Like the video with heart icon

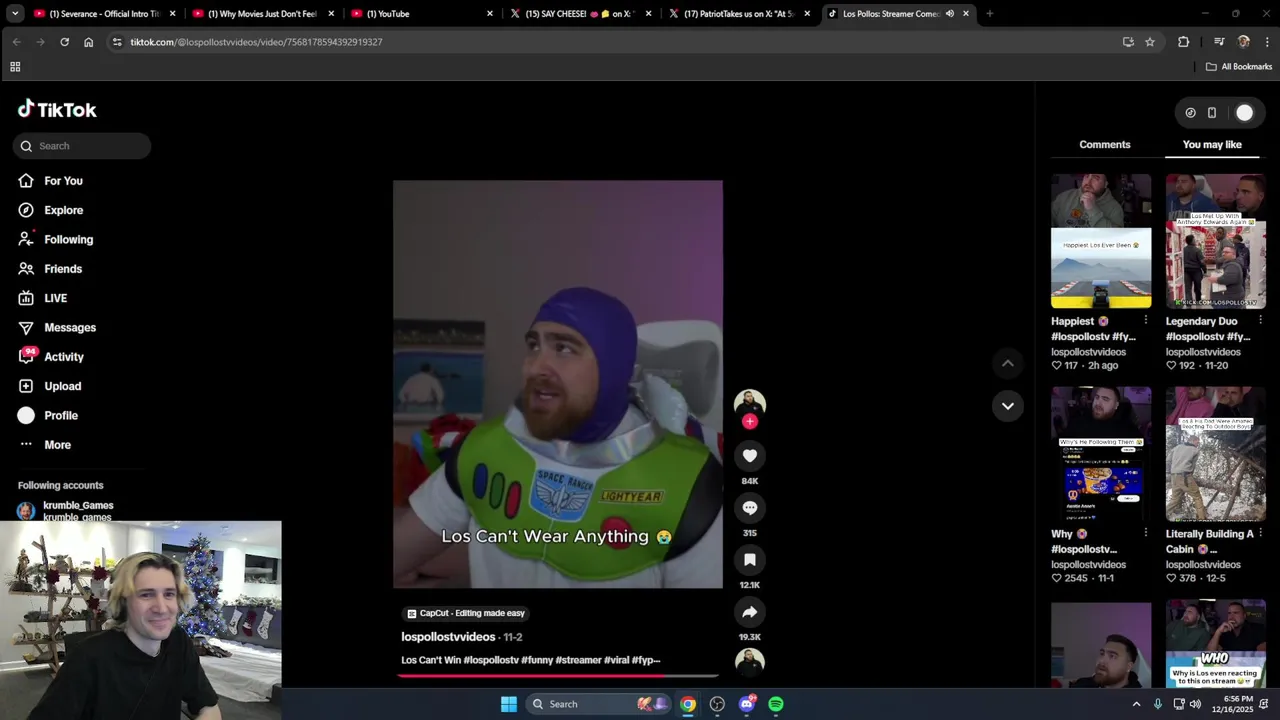point(749,456)
